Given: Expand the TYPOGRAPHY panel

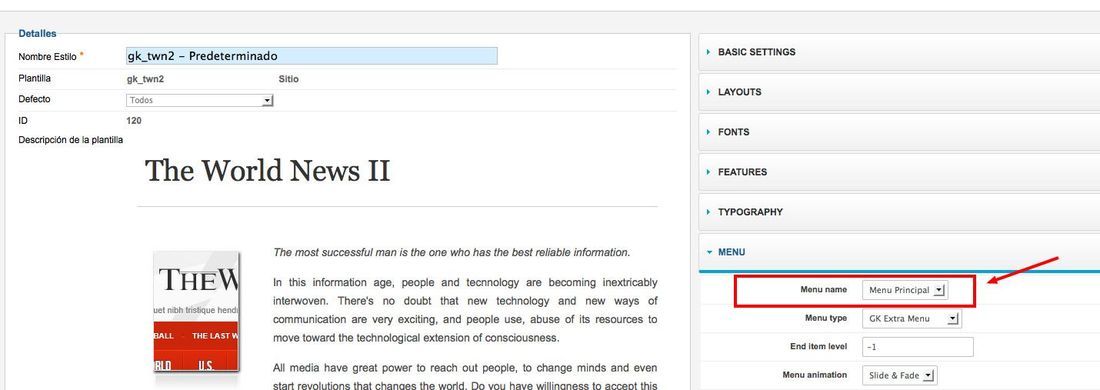Looking at the screenshot, I should 899,212.
